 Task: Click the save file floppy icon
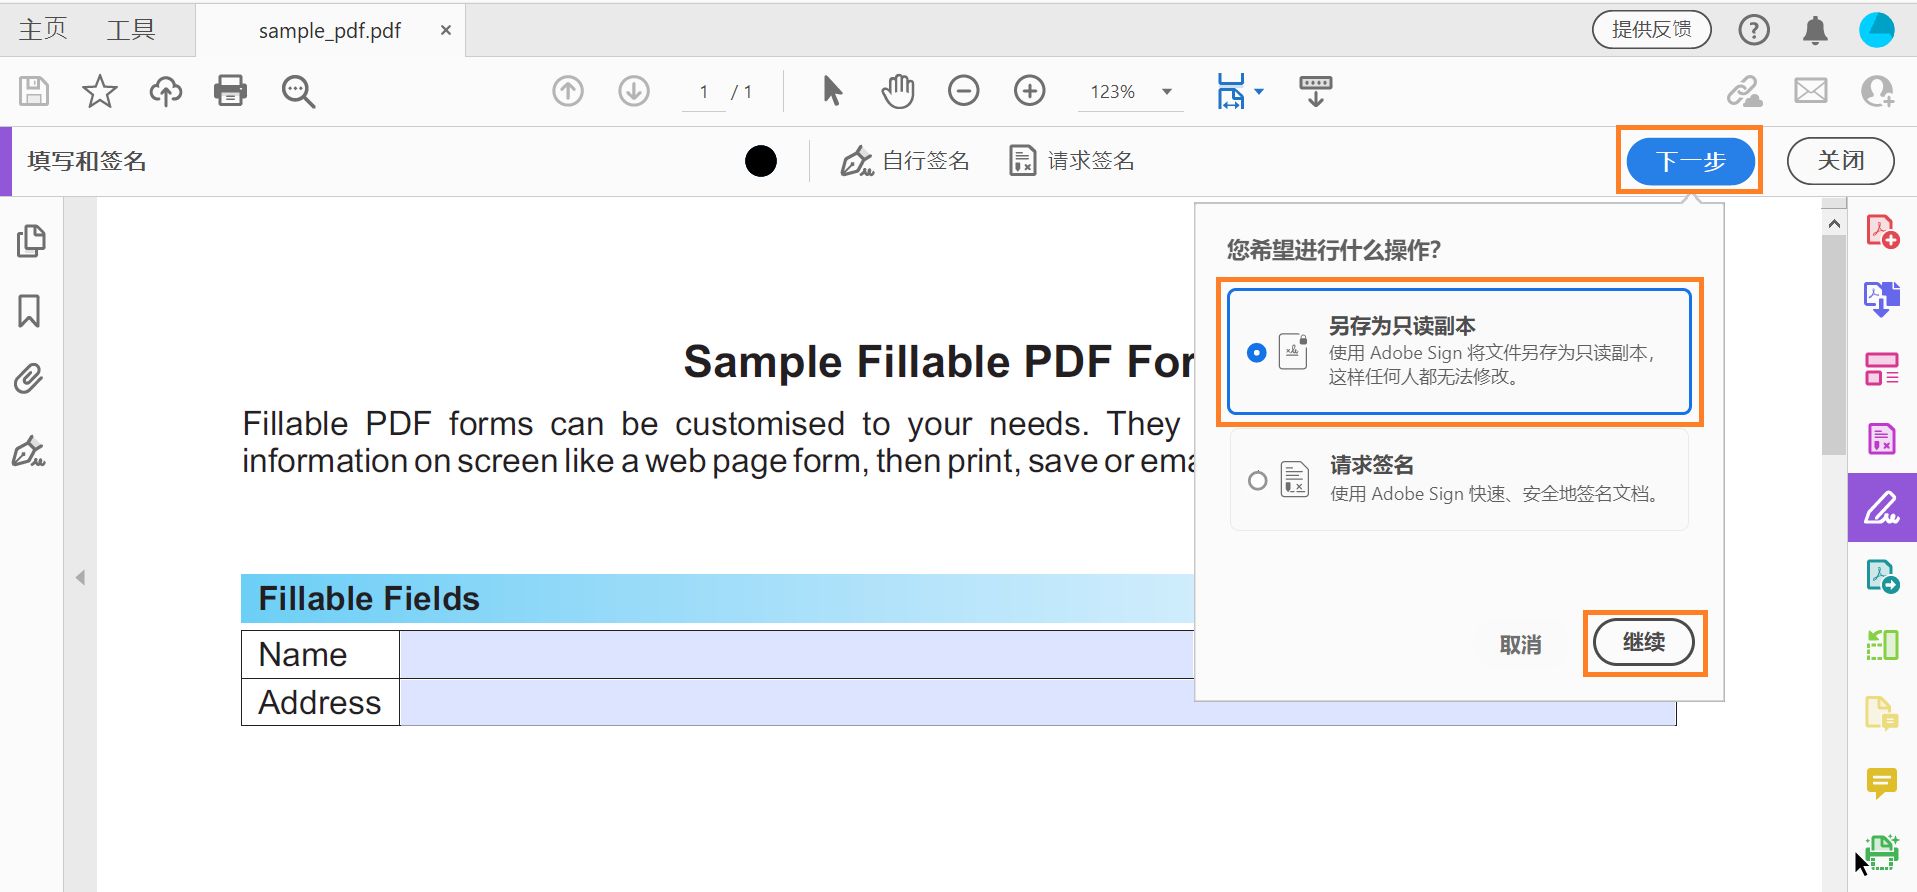click(34, 91)
